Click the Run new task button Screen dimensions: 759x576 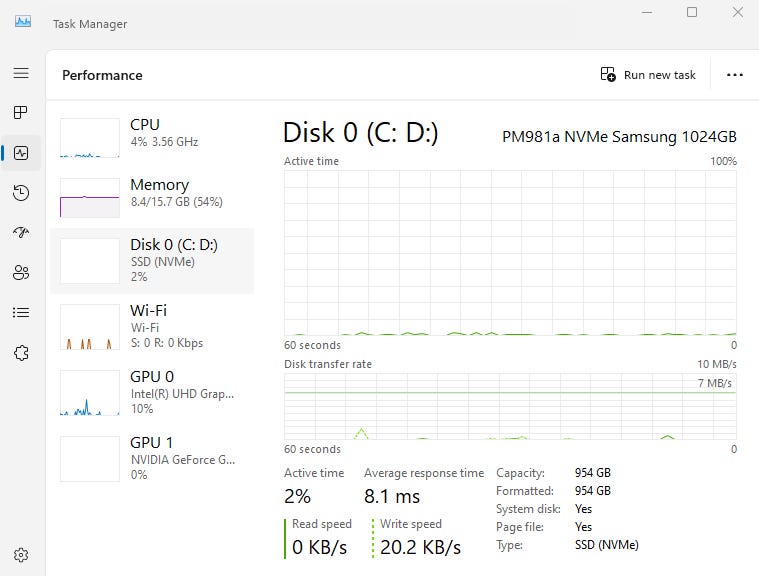pos(648,75)
